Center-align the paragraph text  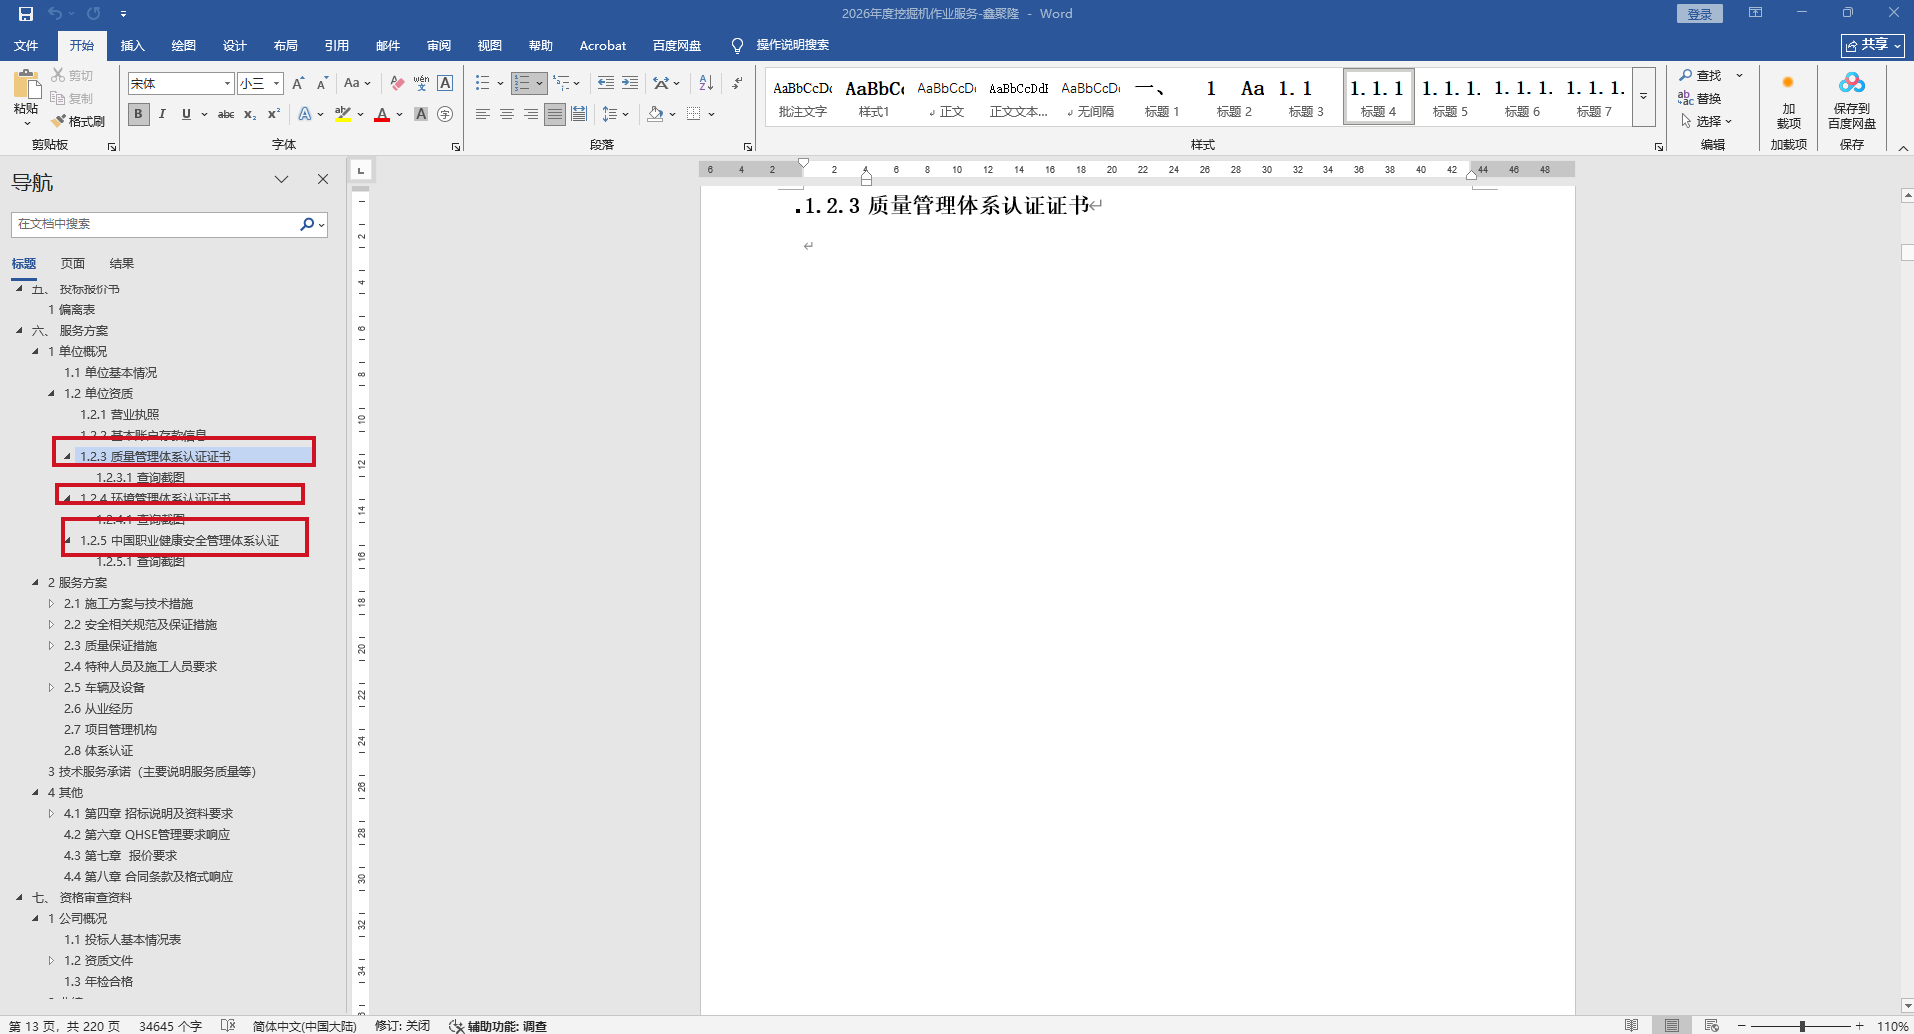[x=507, y=114]
